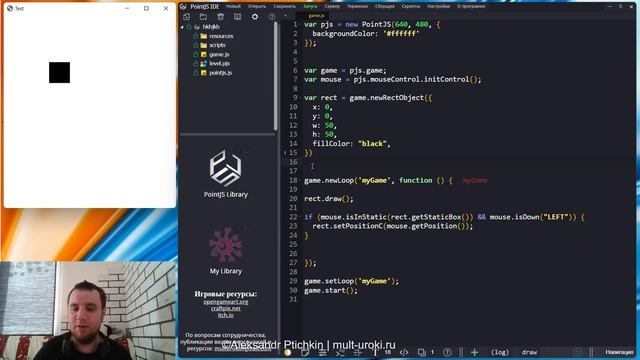Click the help question mark toolbar icon
The height and width of the screenshot is (360, 640).
pos(272,17)
